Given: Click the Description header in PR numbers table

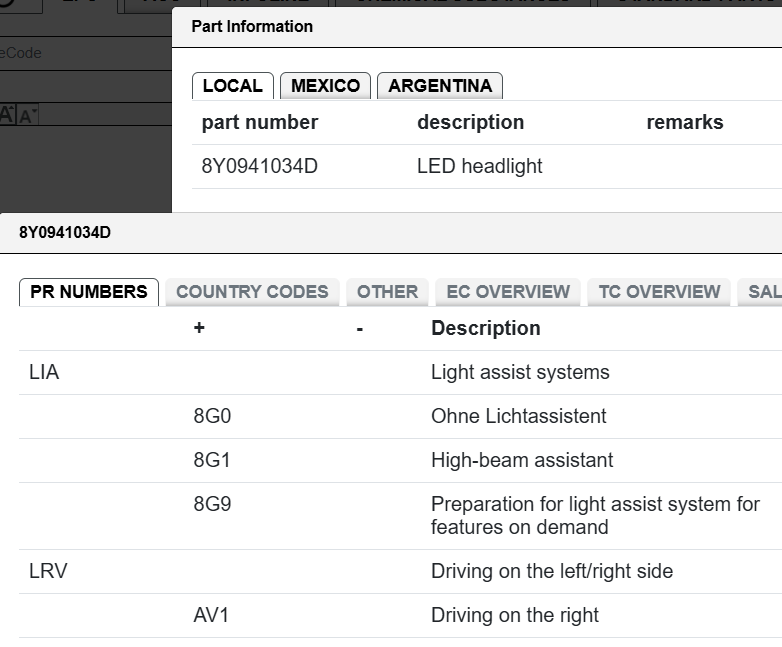Looking at the screenshot, I should pos(486,328).
